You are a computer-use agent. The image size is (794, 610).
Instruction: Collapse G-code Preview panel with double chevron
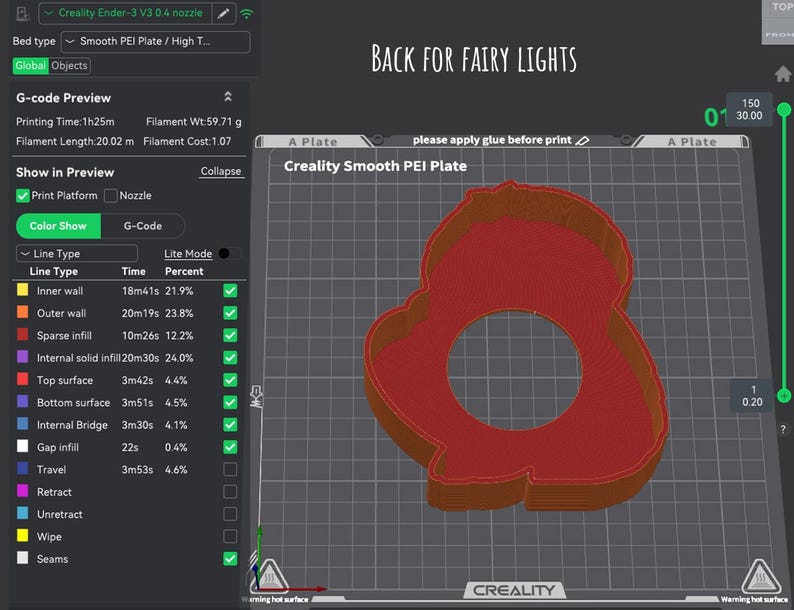click(x=228, y=97)
